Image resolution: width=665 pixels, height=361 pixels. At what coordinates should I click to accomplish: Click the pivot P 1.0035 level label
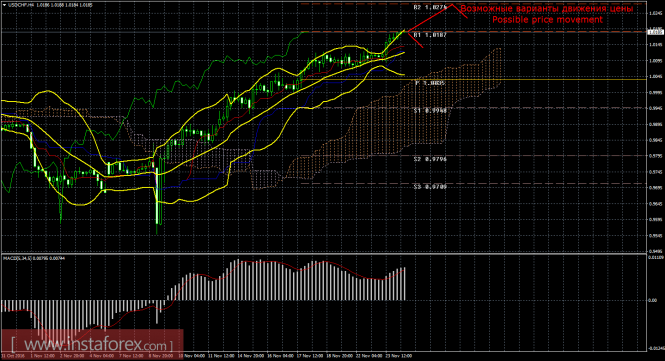[430, 83]
